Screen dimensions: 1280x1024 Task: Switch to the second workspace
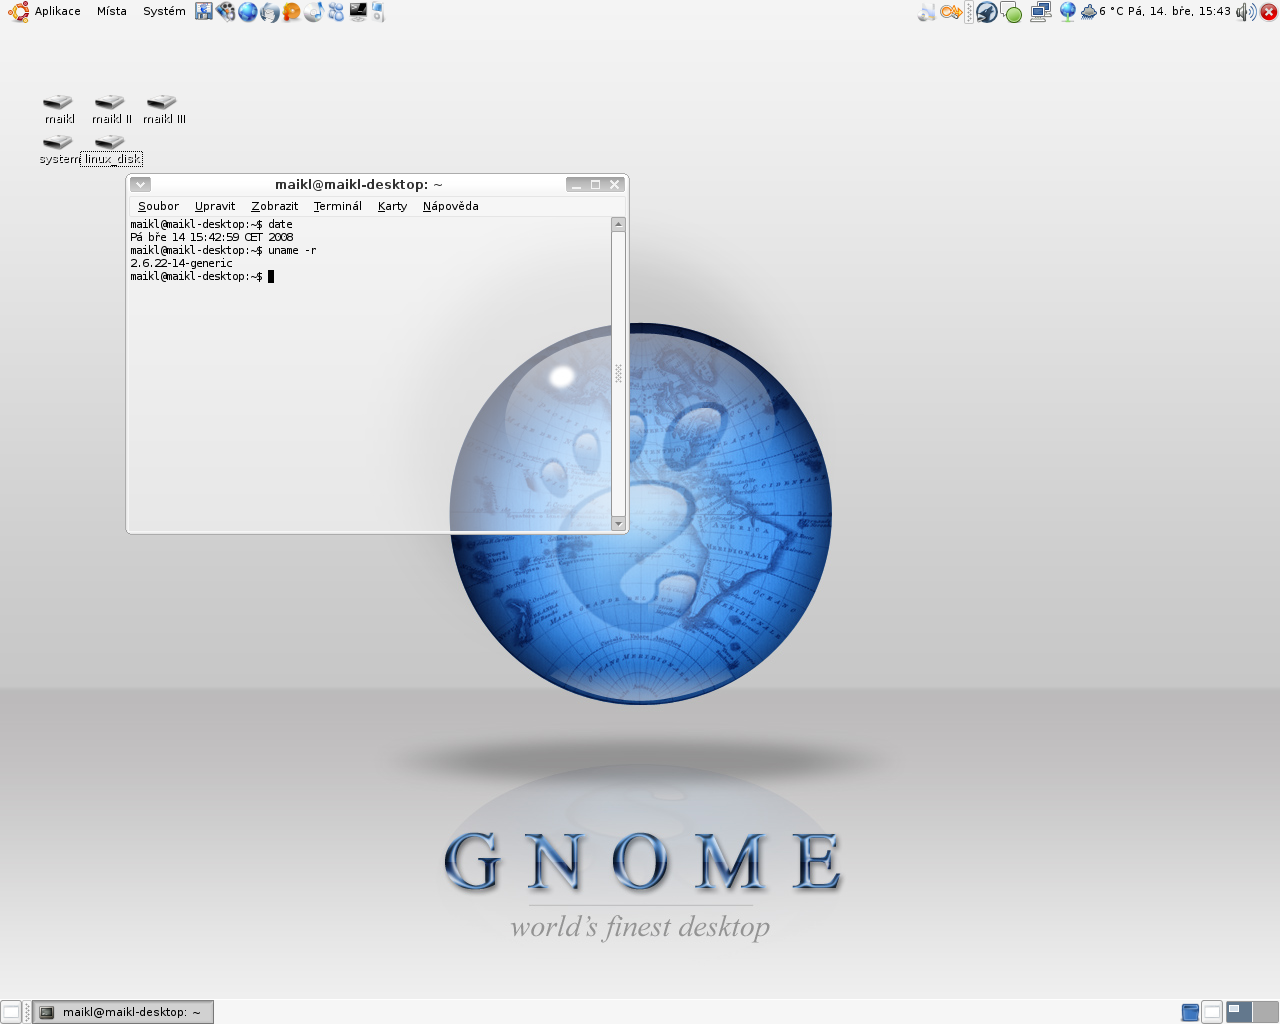coord(1266,1012)
